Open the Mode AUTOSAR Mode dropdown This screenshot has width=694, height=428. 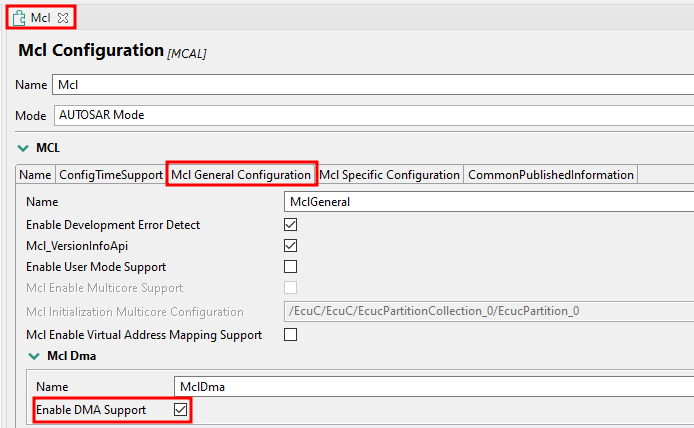click(370, 115)
